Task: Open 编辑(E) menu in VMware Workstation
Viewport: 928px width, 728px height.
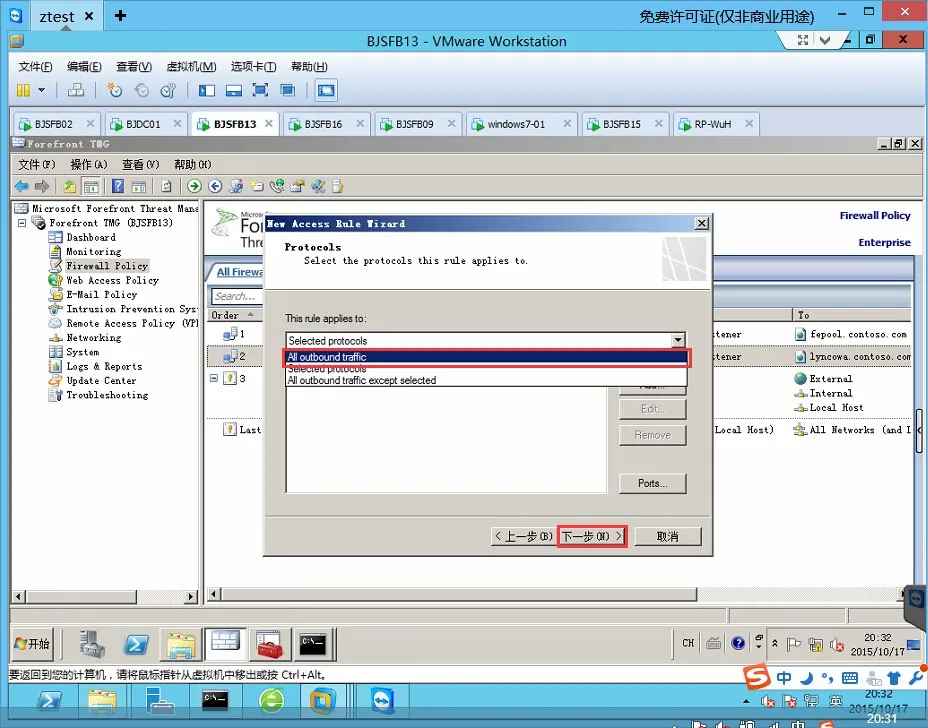Action: click(x=84, y=66)
